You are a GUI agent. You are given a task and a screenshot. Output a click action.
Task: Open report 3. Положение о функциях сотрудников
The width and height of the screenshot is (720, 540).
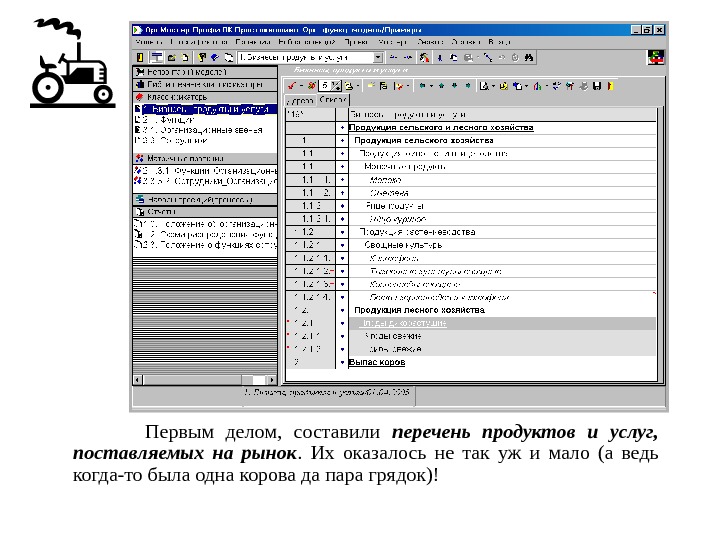click(x=206, y=245)
